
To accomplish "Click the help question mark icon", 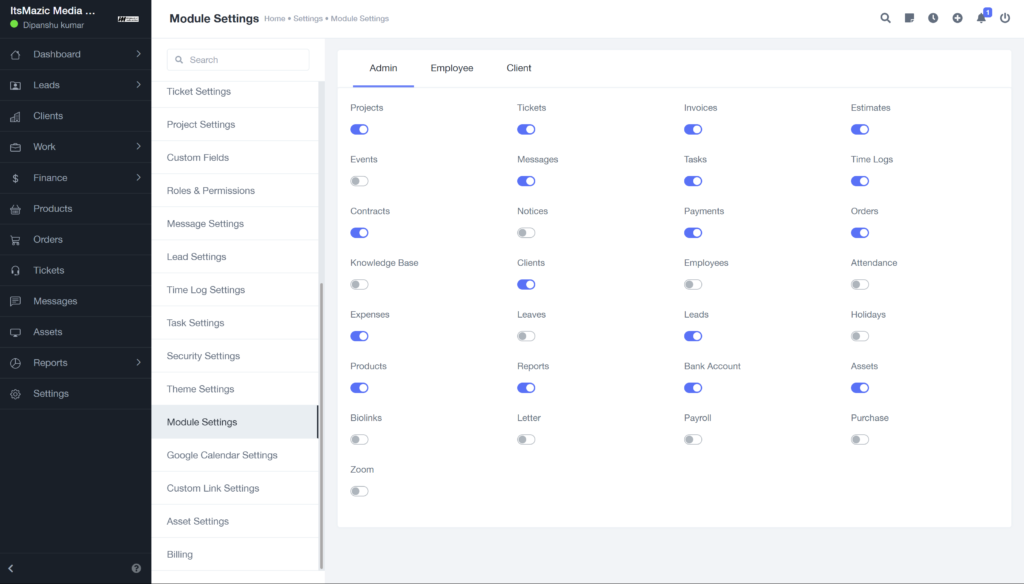I will [x=136, y=568].
